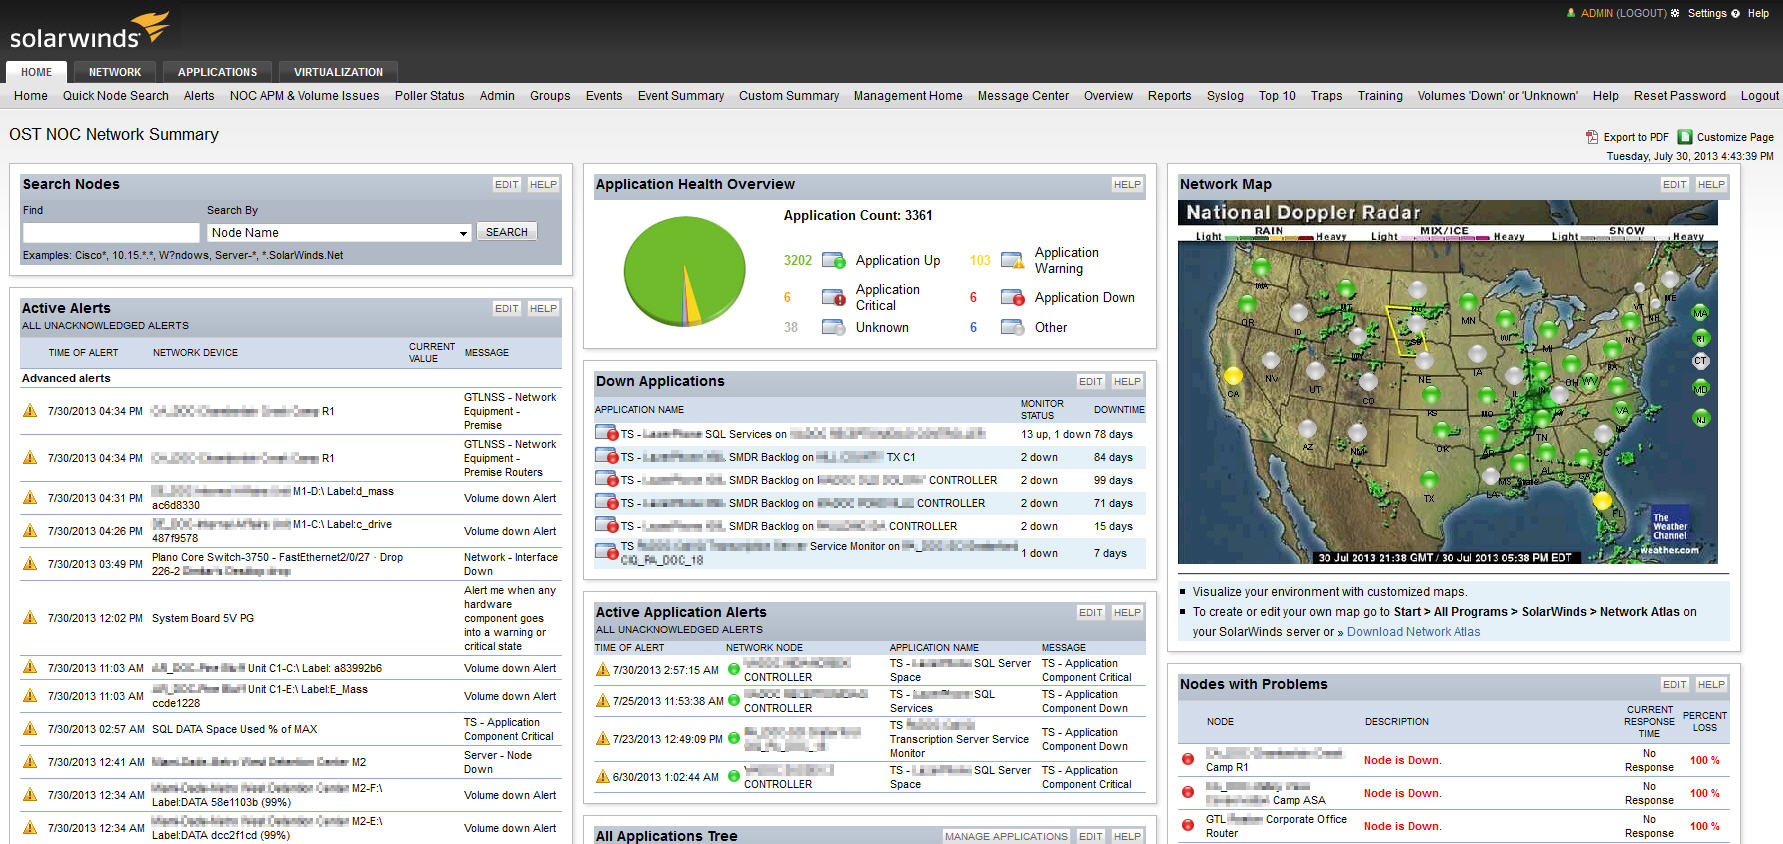Open the Syslog view

[x=1225, y=96]
